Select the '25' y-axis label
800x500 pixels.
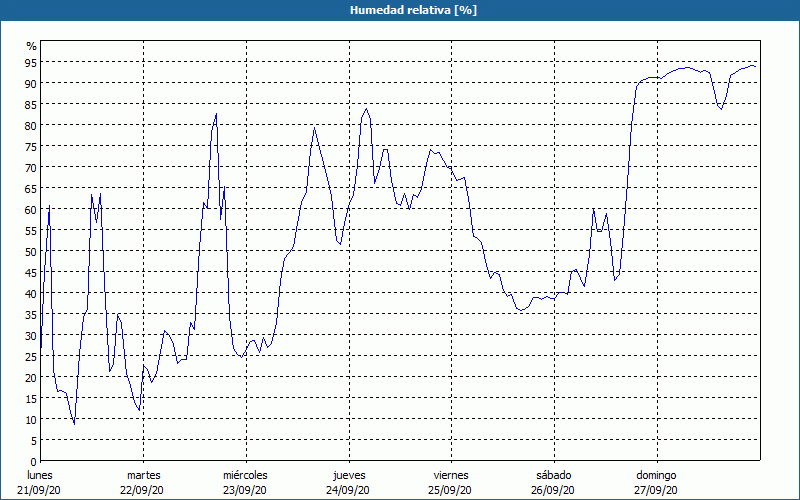(x=31, y=357)
